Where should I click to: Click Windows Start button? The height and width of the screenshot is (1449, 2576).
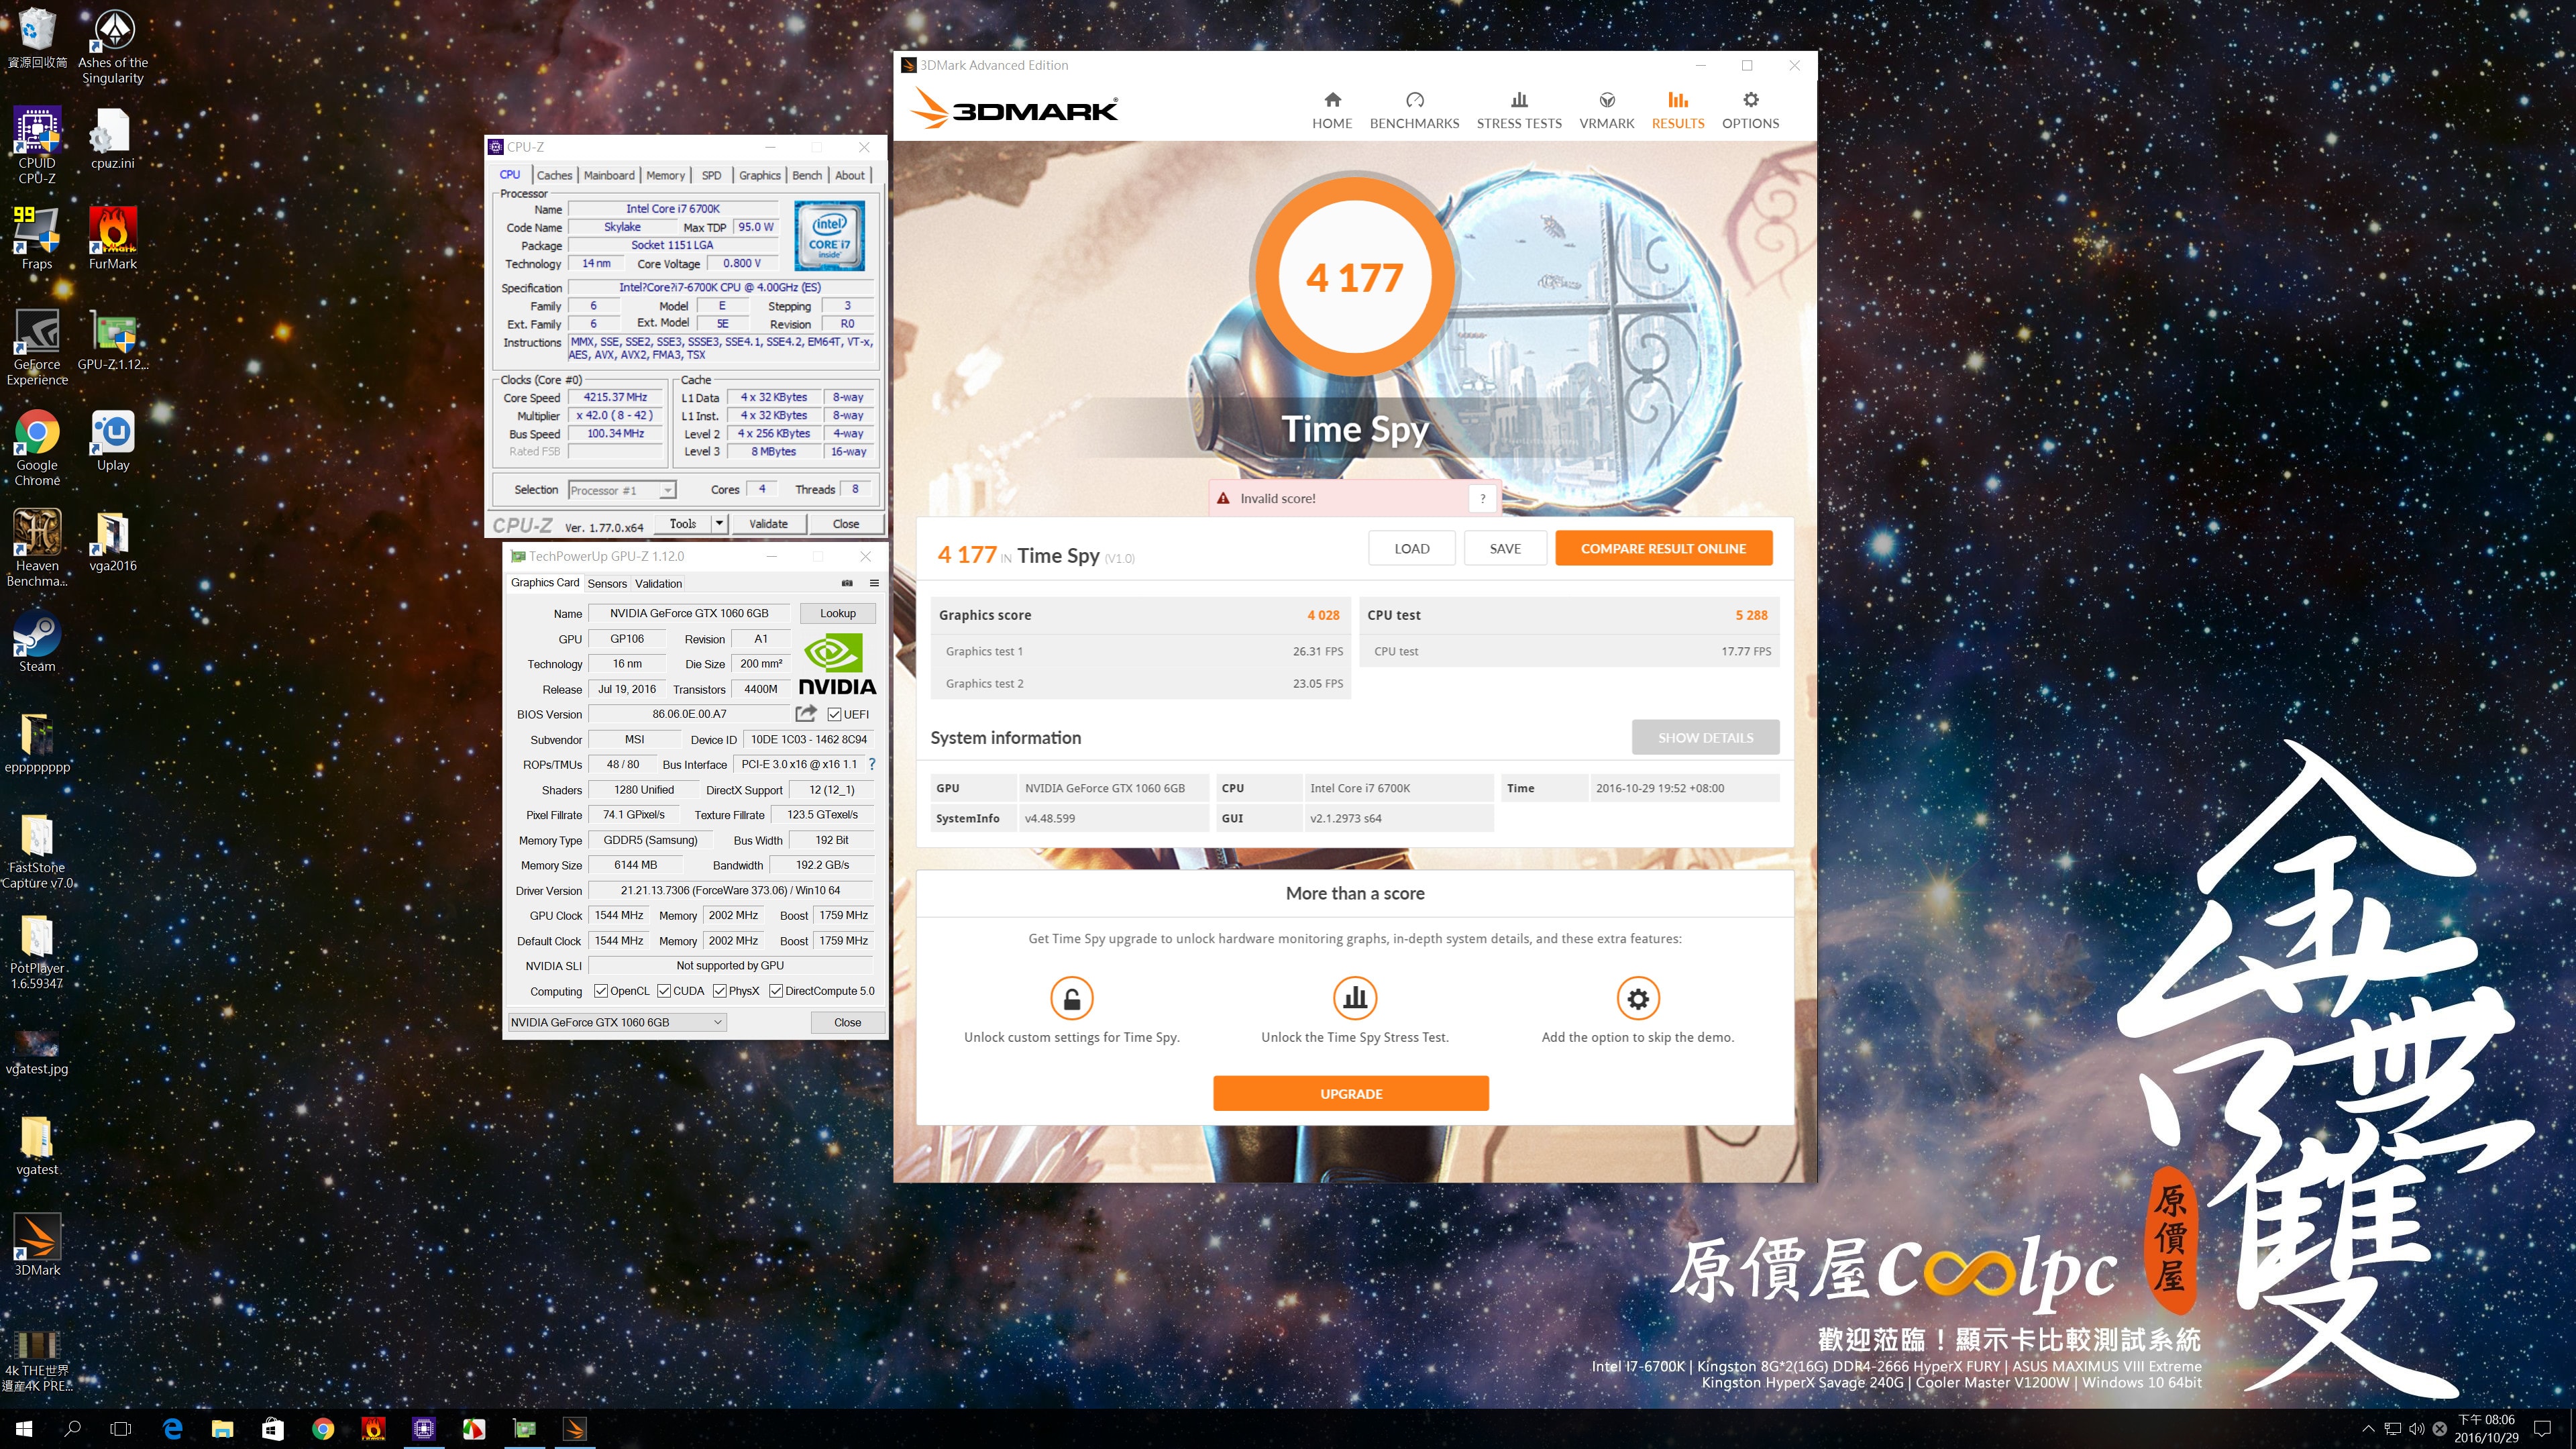coord(24,1429)
